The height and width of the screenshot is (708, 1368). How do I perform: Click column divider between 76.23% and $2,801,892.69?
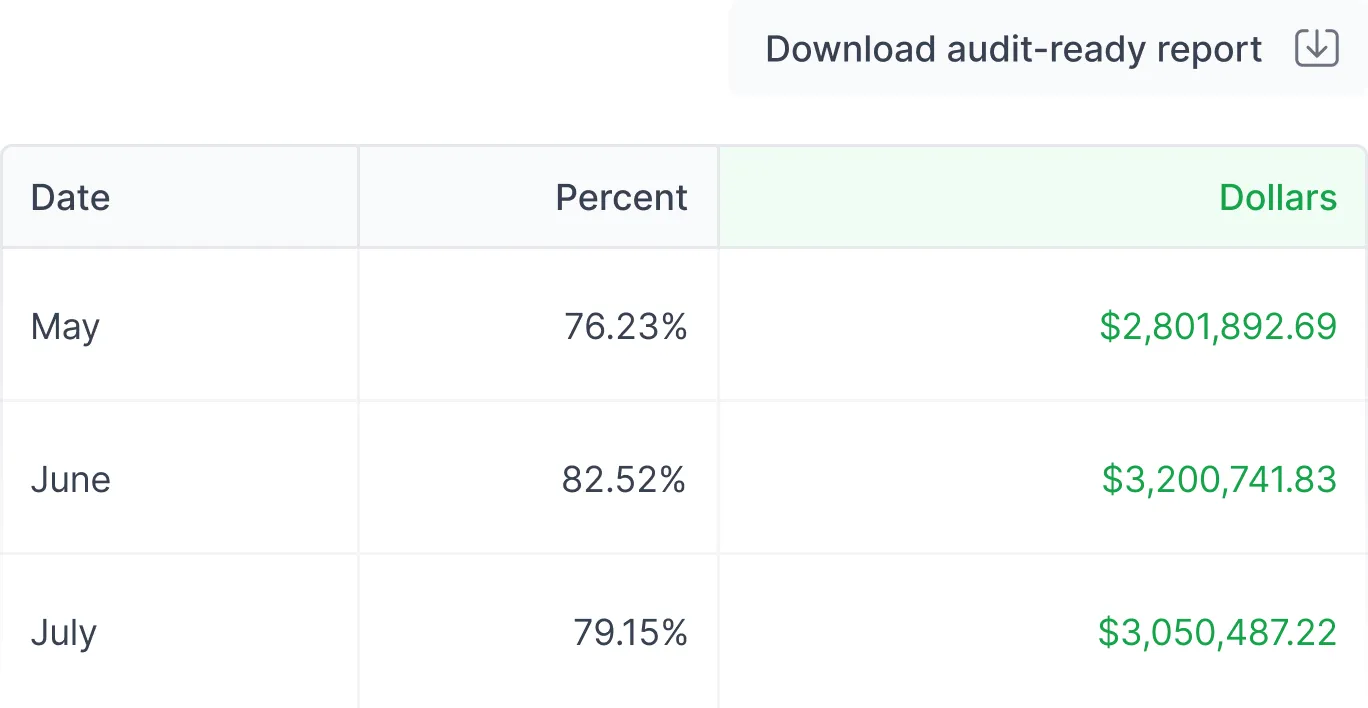[x=718, y=326]
